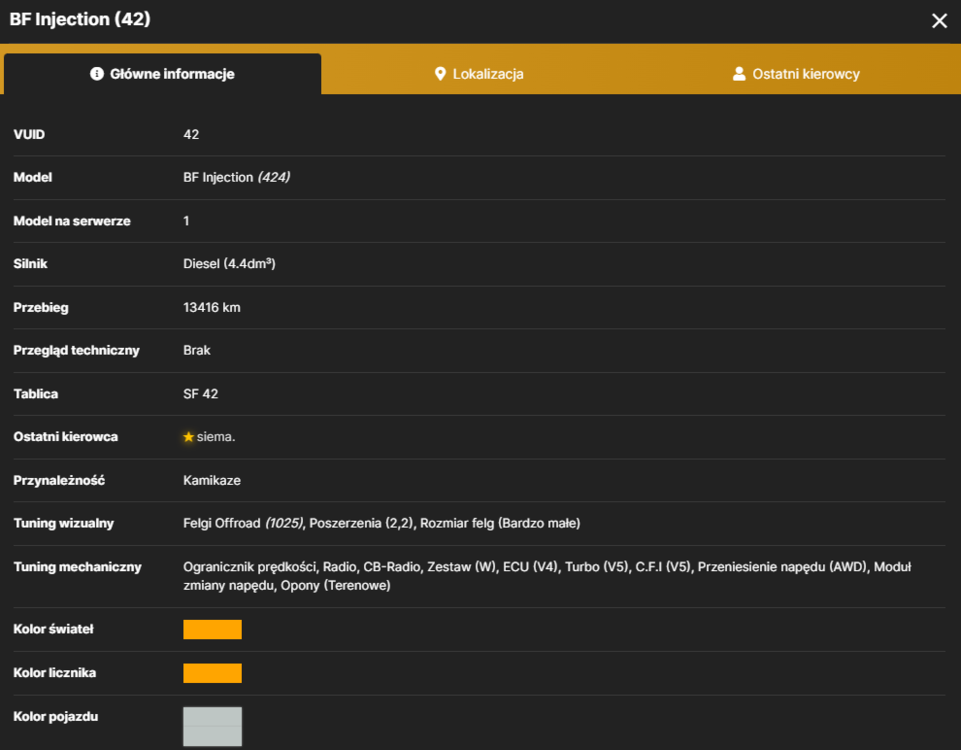Image resolution: width=961 pixels, height=750 pixels.
Task: Click the 'Kolor pojazdu' row label
Action: point(56,716)
